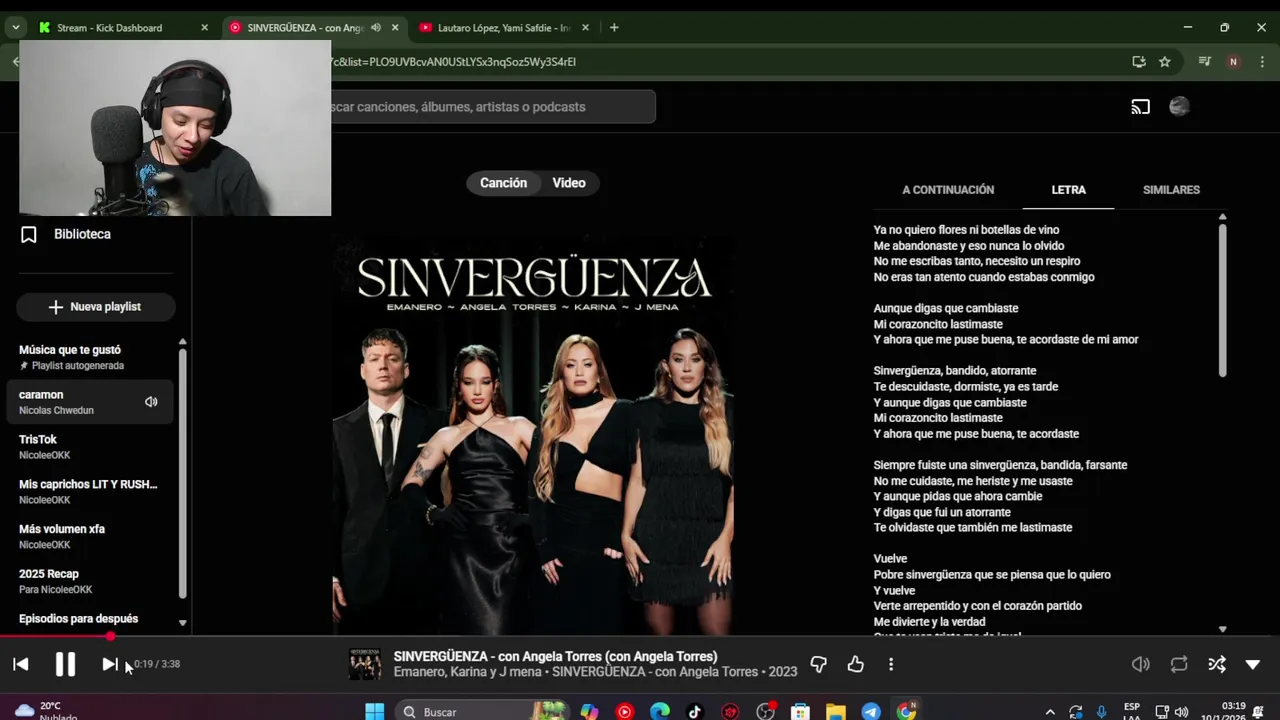The height and width of the screenshot is (720, 1280).
Task: Open Más volumen xfa playlist
Action: [x=90, y=536]
